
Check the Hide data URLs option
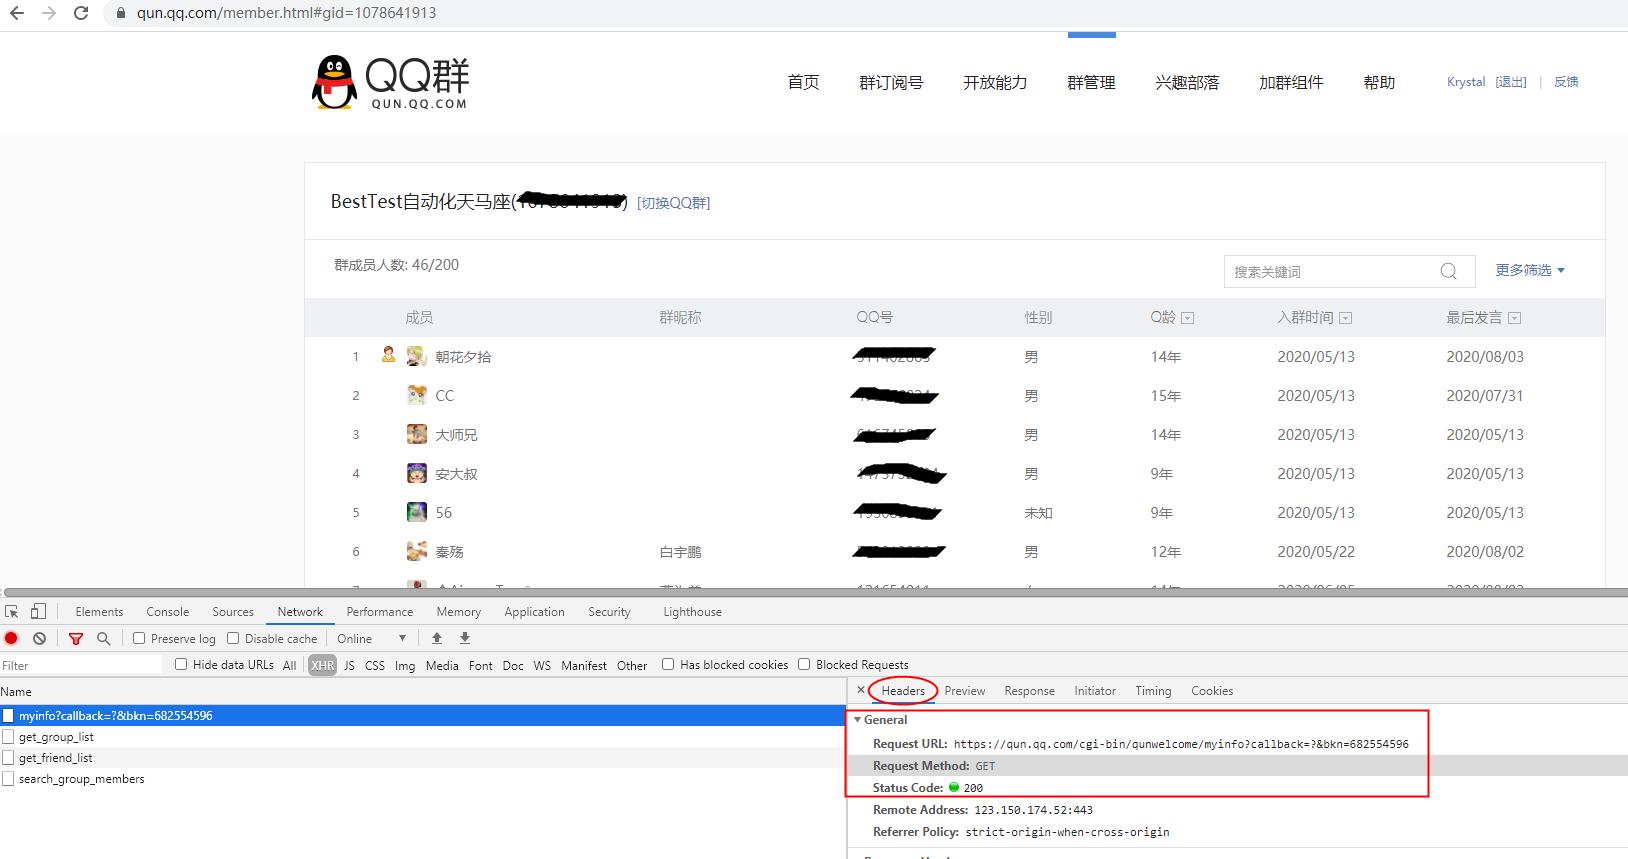tap(181, 664)
